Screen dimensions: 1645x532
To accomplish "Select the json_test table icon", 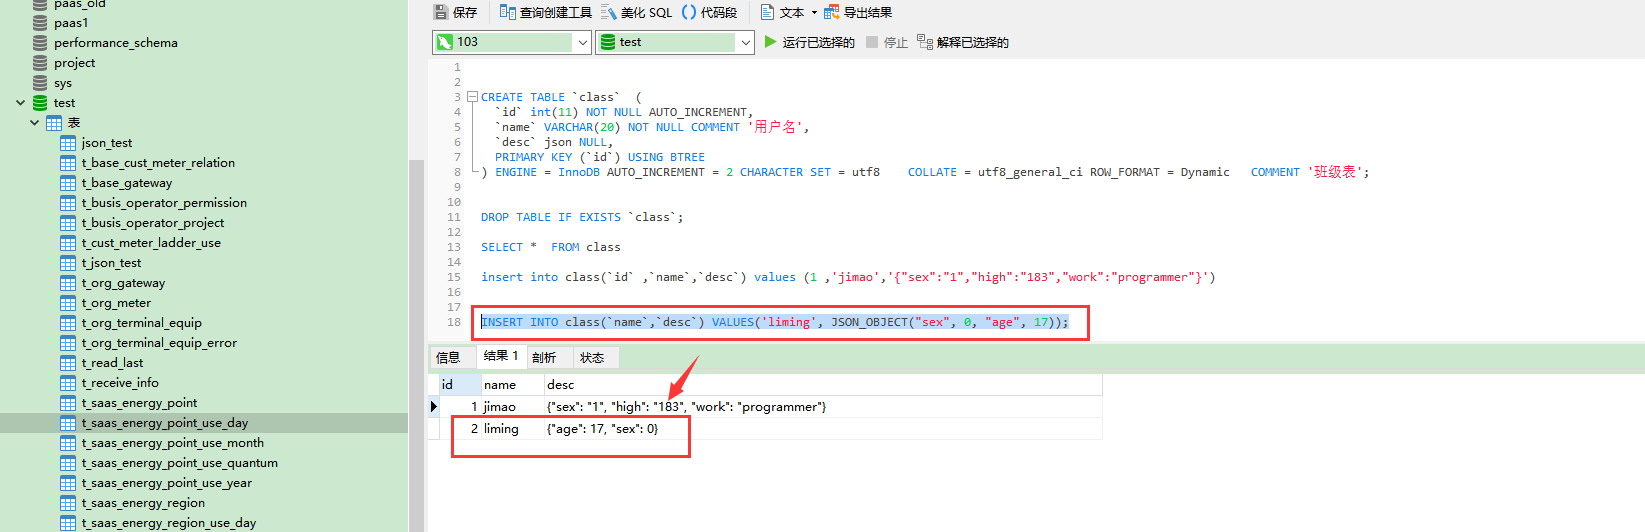I will [68, 143].
